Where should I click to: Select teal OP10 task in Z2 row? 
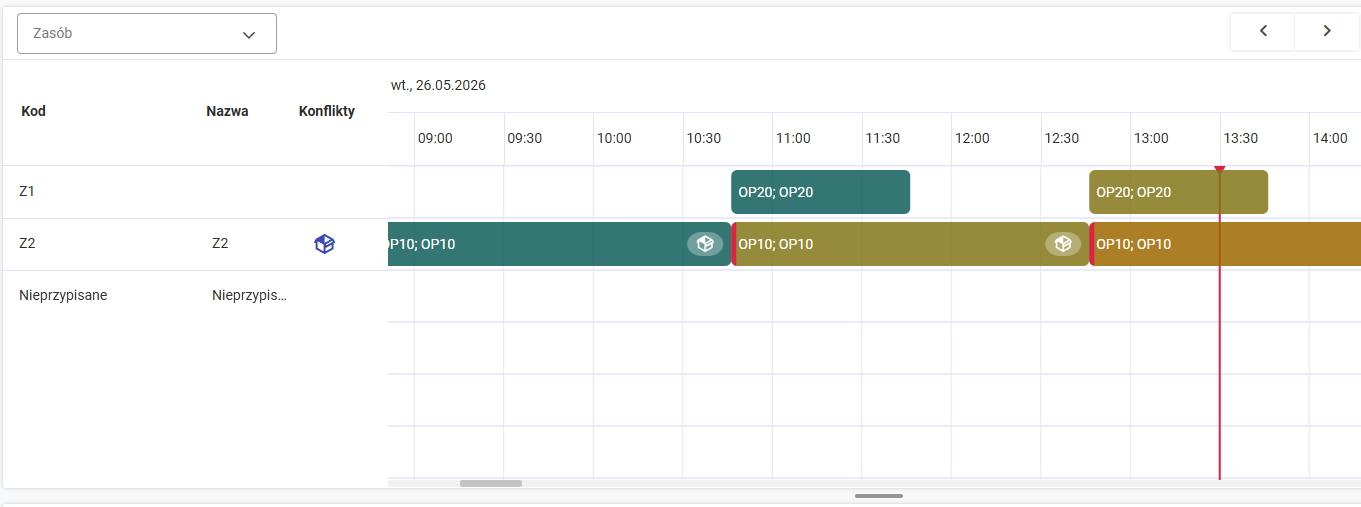point(559,244)
